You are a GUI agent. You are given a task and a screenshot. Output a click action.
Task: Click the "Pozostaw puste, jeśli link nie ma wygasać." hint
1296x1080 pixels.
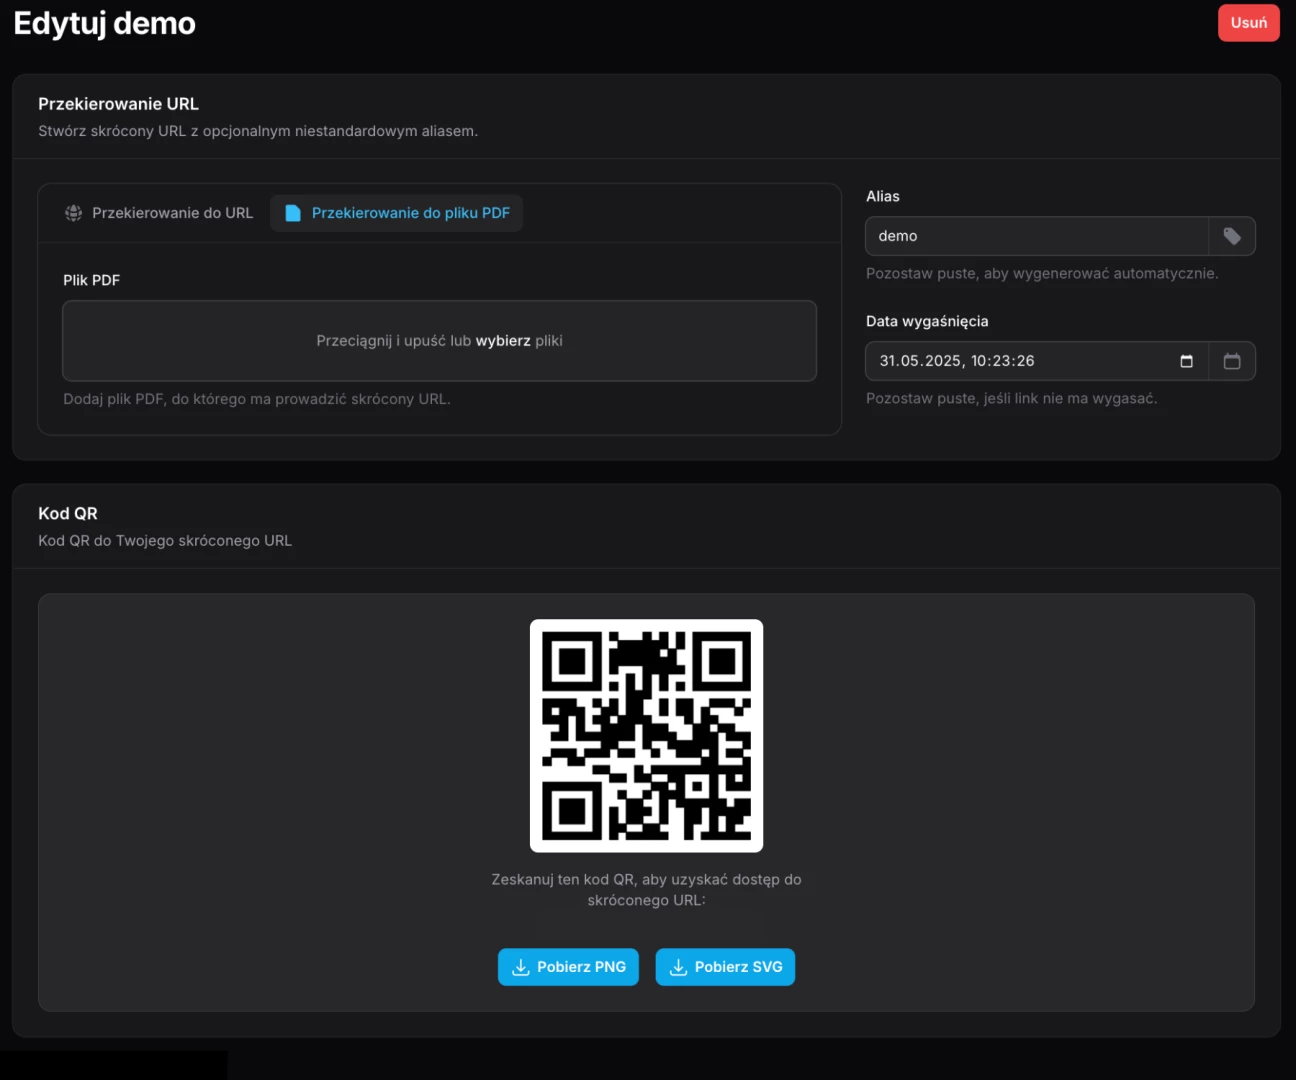(x=1011, y=398)
